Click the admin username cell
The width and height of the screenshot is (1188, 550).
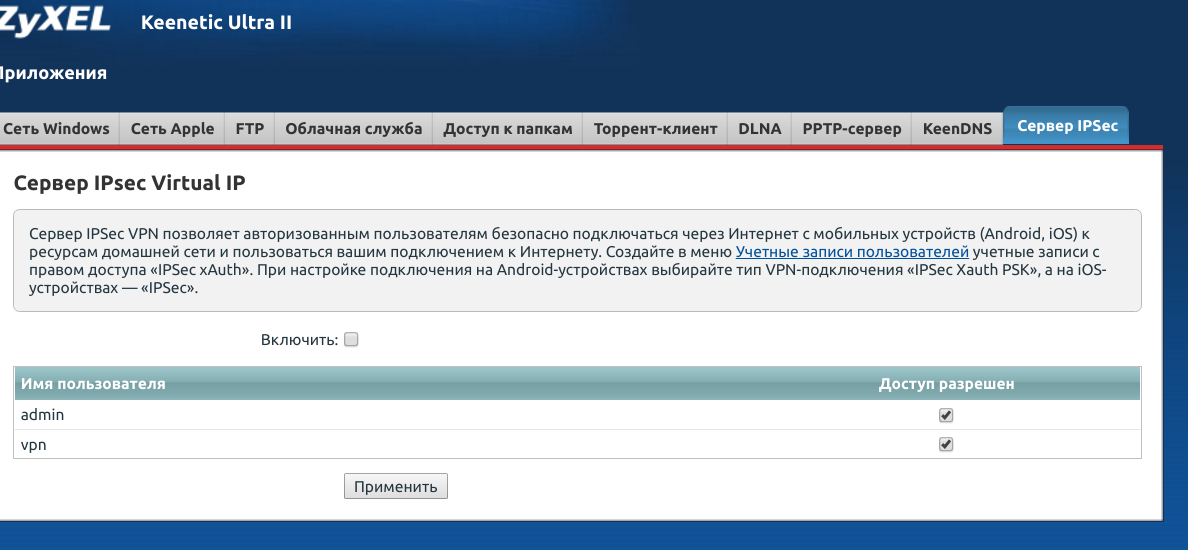pos(42,415)
